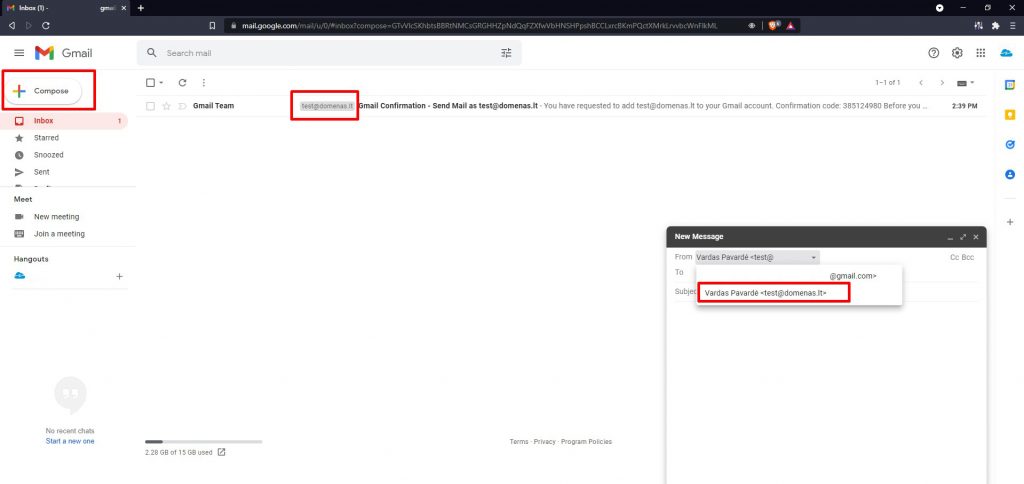Click the account avatar cloud icon

pyautogui.click(x=1006, y=53)
